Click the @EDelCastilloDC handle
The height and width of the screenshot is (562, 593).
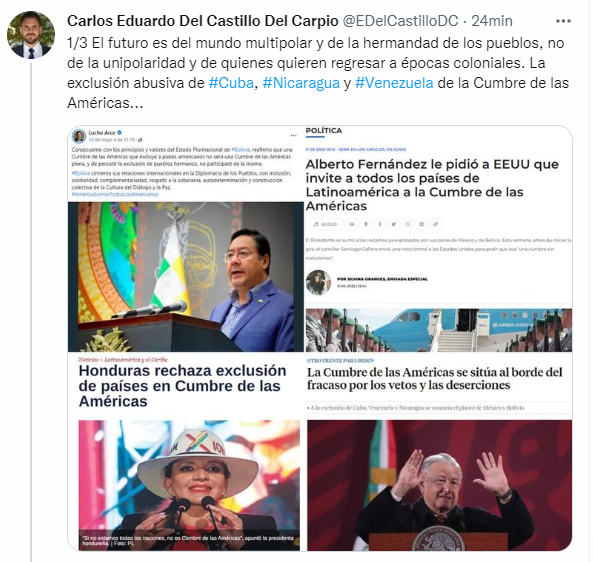tap(400, 21)
